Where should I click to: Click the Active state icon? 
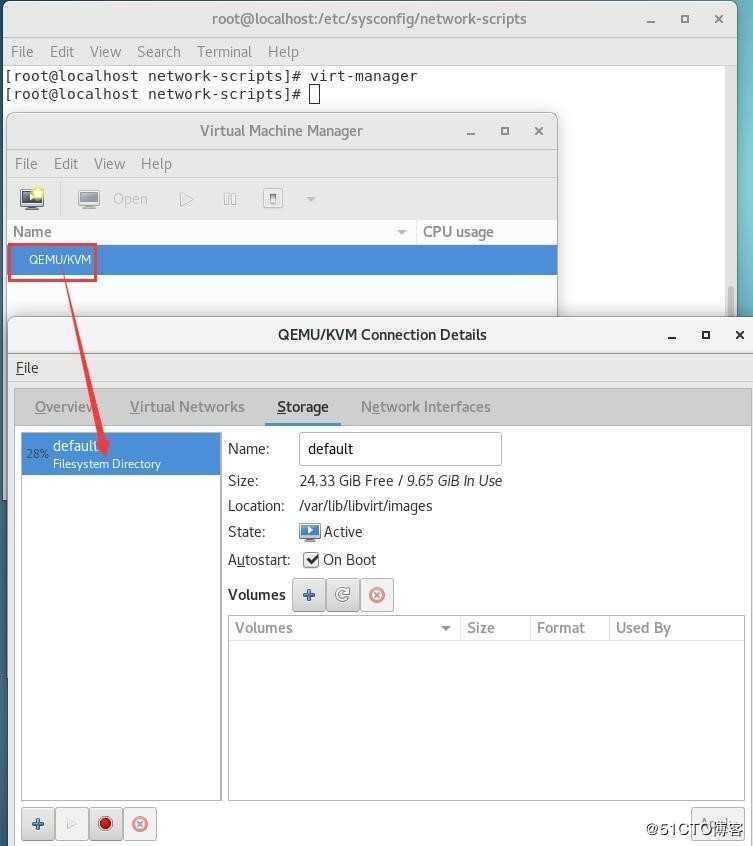[310, 532]
